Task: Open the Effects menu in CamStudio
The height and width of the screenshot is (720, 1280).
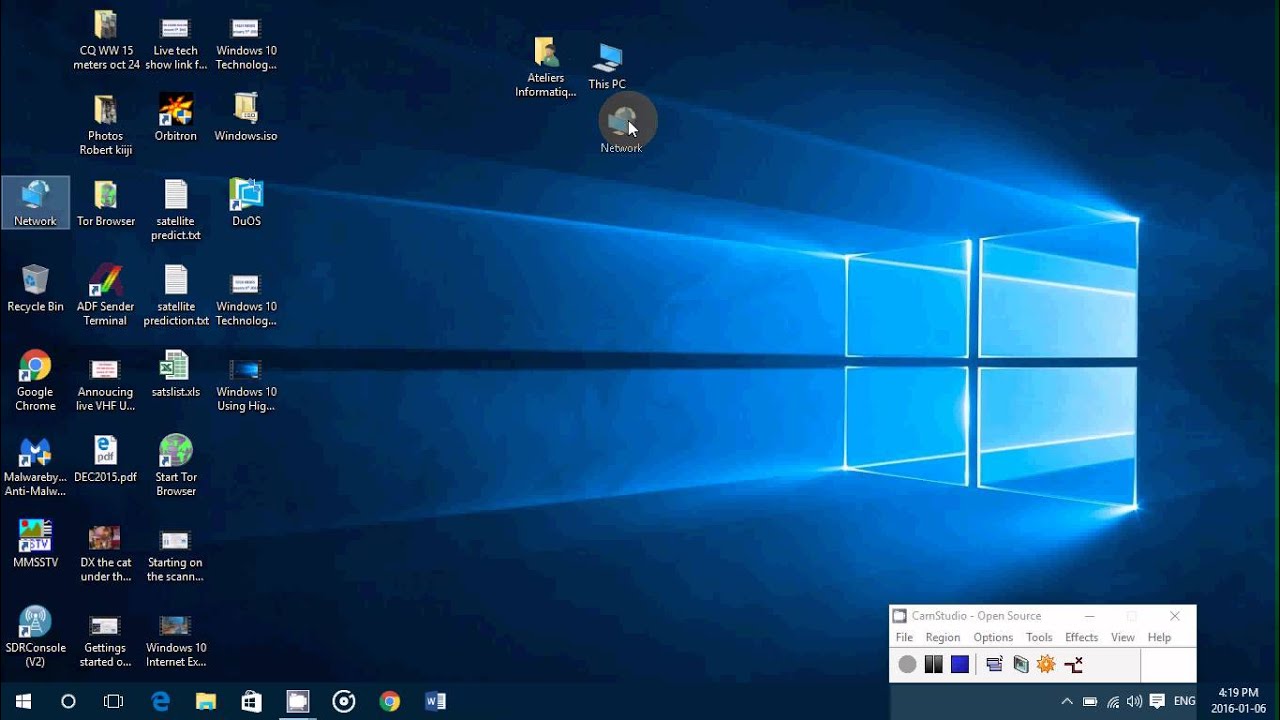Action: click(x=1081, y=637)
